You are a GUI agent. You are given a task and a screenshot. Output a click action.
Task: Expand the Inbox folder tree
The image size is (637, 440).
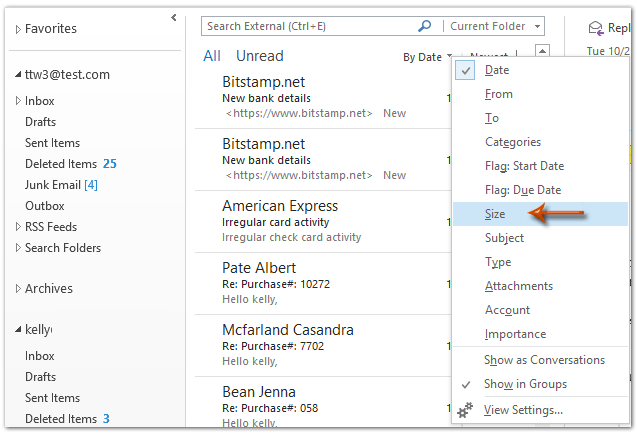tap(17, 101)
